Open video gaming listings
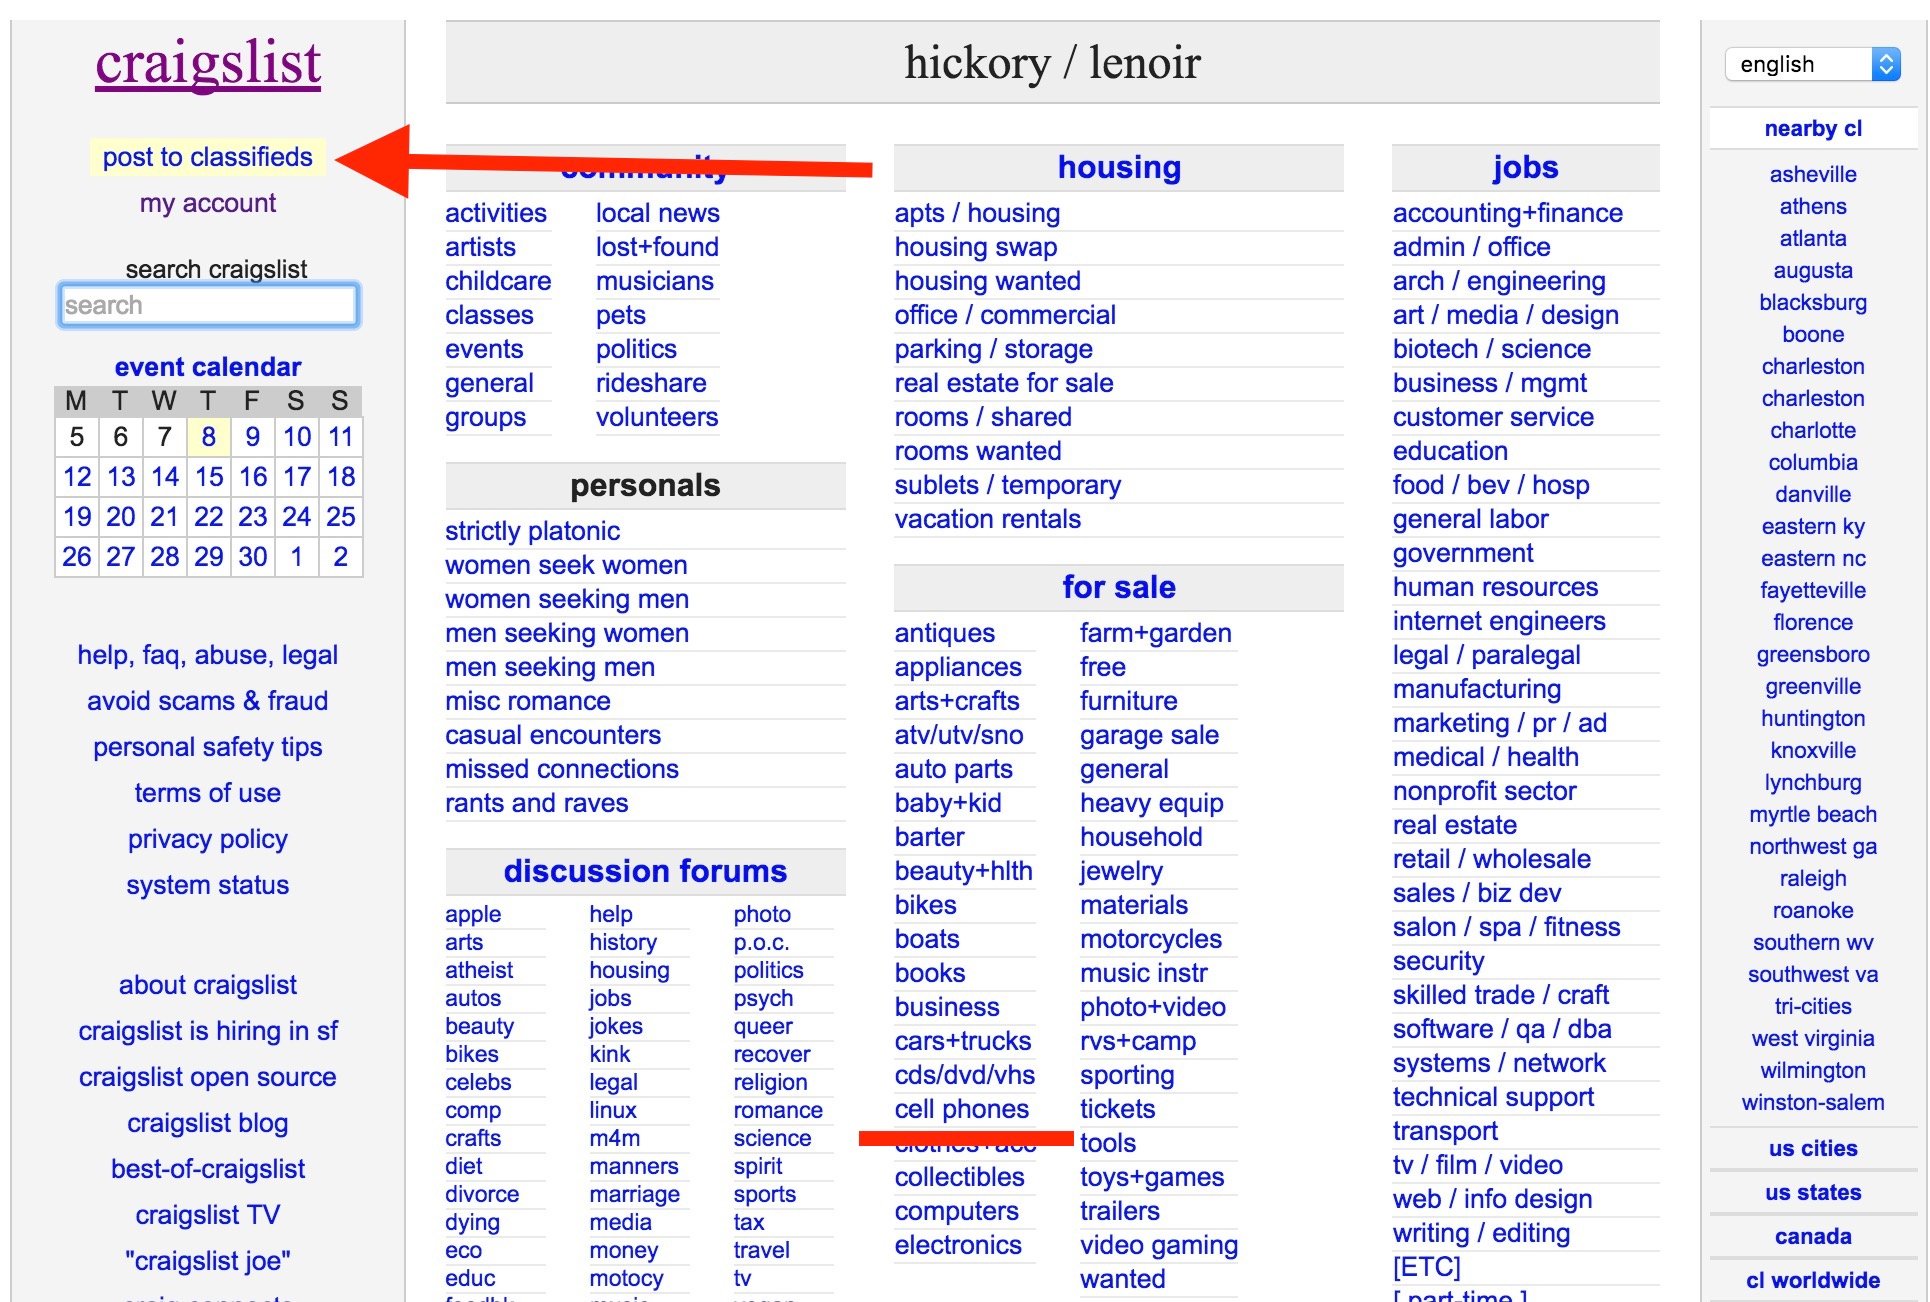The height and width of the screenshot is (1302, 1930). (x=1159, y=1245)
